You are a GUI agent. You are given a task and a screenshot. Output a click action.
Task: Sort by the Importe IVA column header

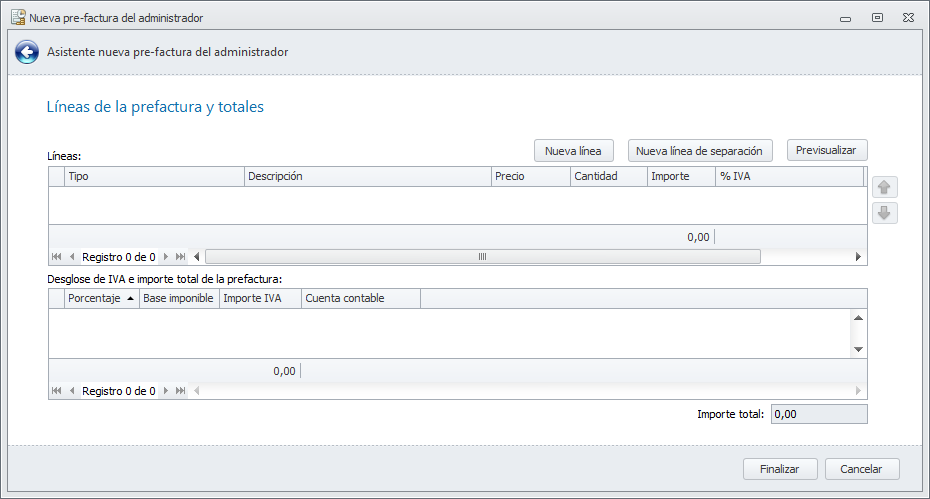(x=260, y=298)
